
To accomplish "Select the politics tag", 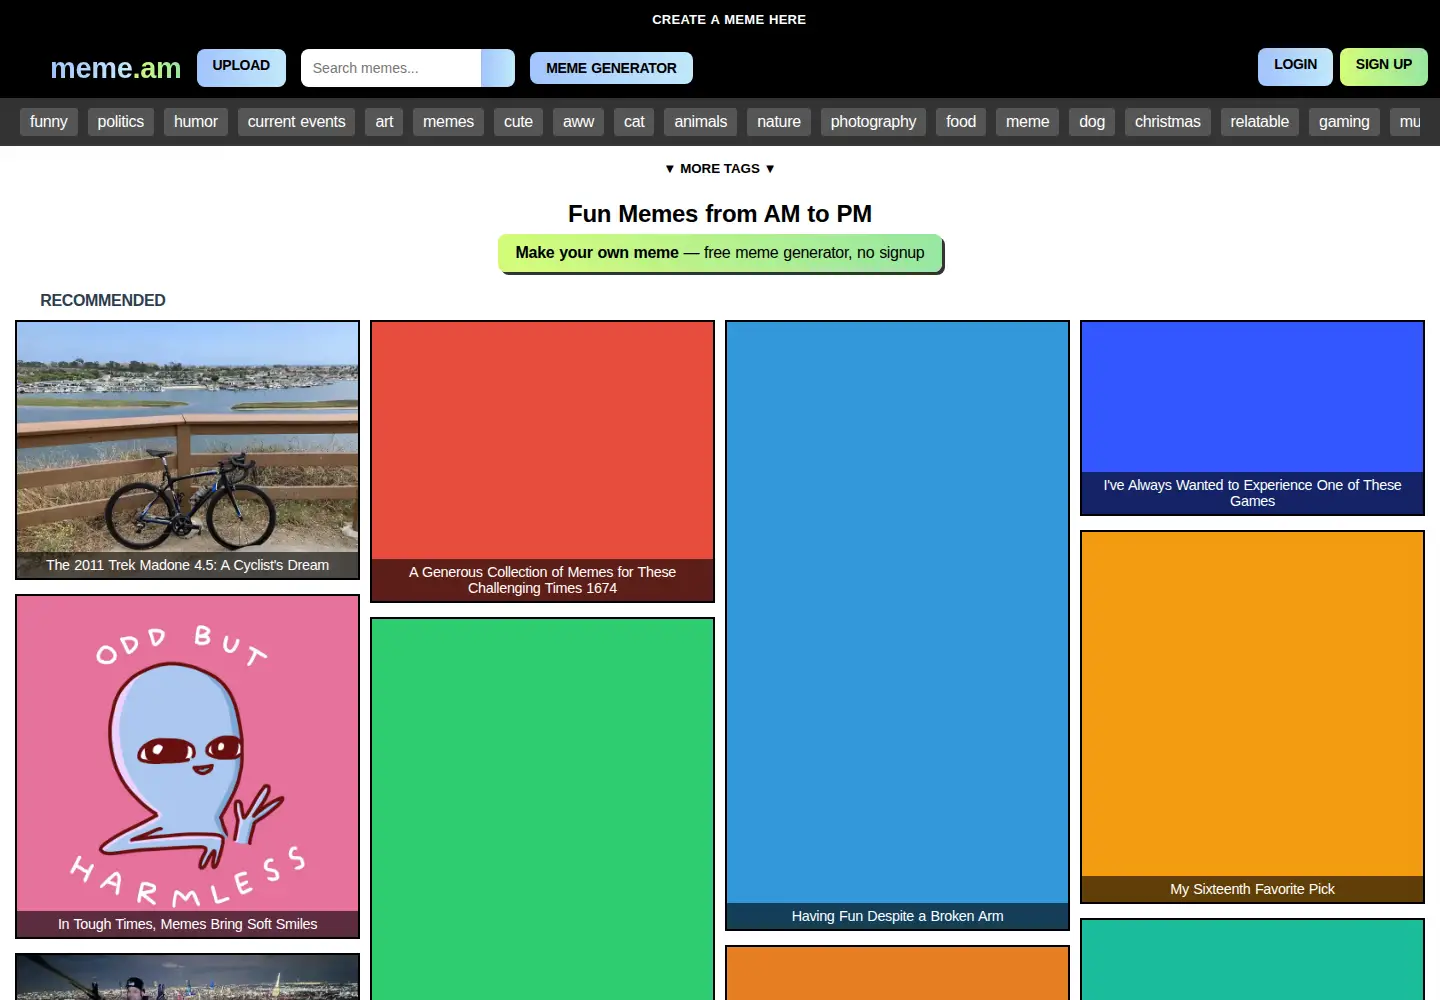I will pos(121,122).
